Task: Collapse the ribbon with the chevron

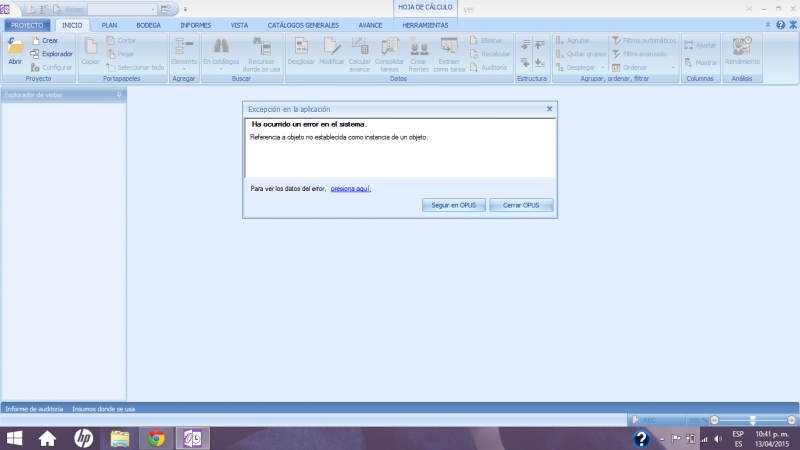Action: (x=768, y=24)
